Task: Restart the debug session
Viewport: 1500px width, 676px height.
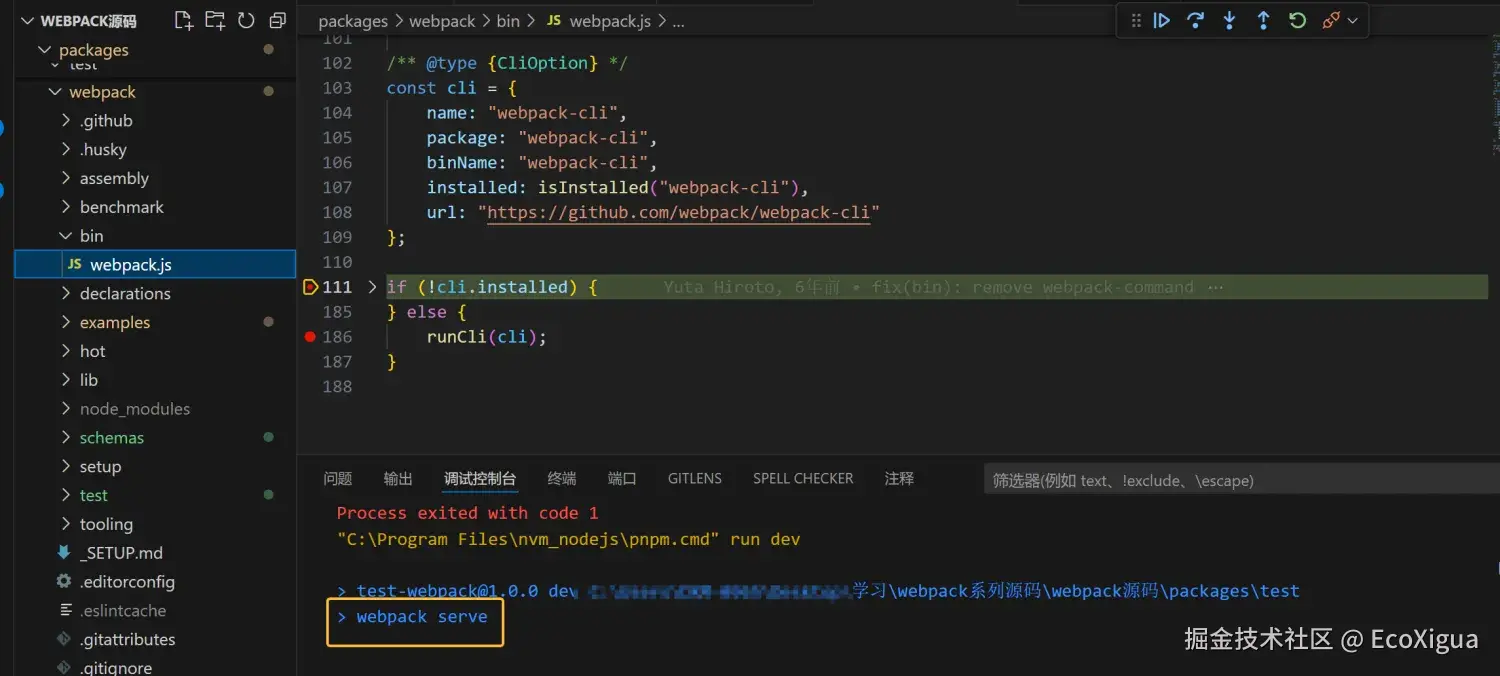Action: coord(1297,20)
